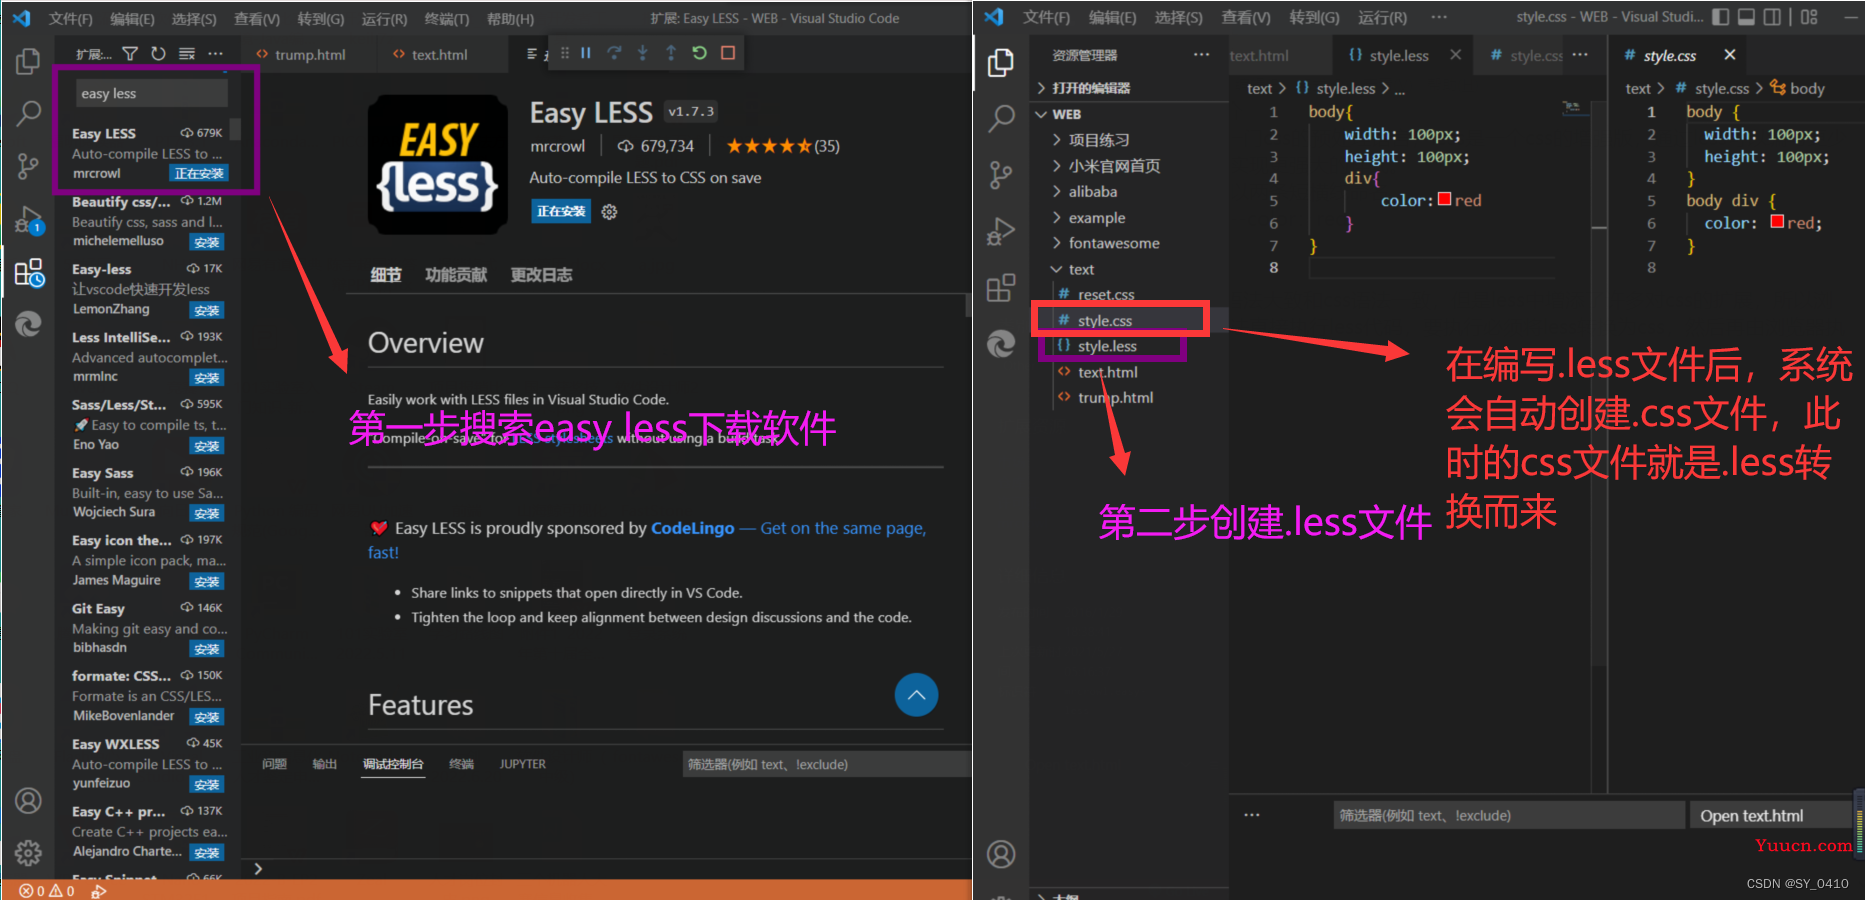Toggle secondary side bar in right window title
Image resolution: width=1865 pixels, height=900 pixels.
coord(1772,17)
